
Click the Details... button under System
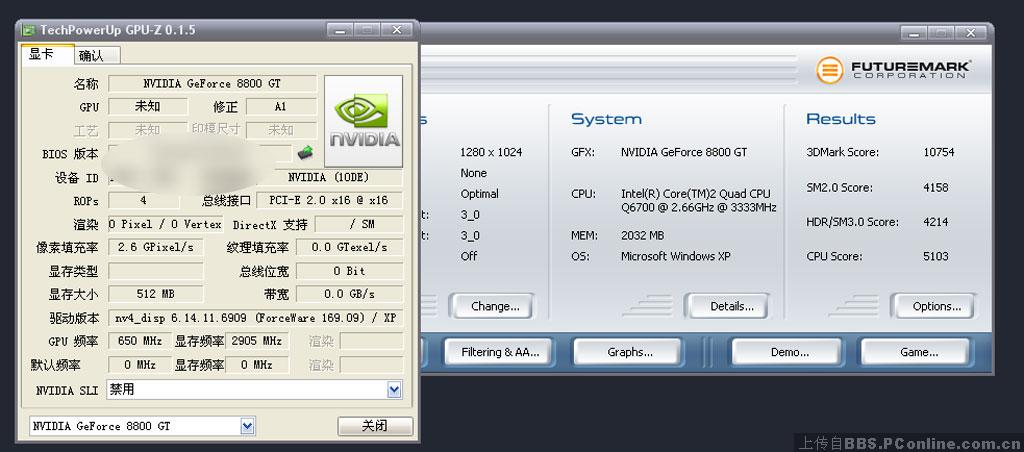(x=726, y=306)
